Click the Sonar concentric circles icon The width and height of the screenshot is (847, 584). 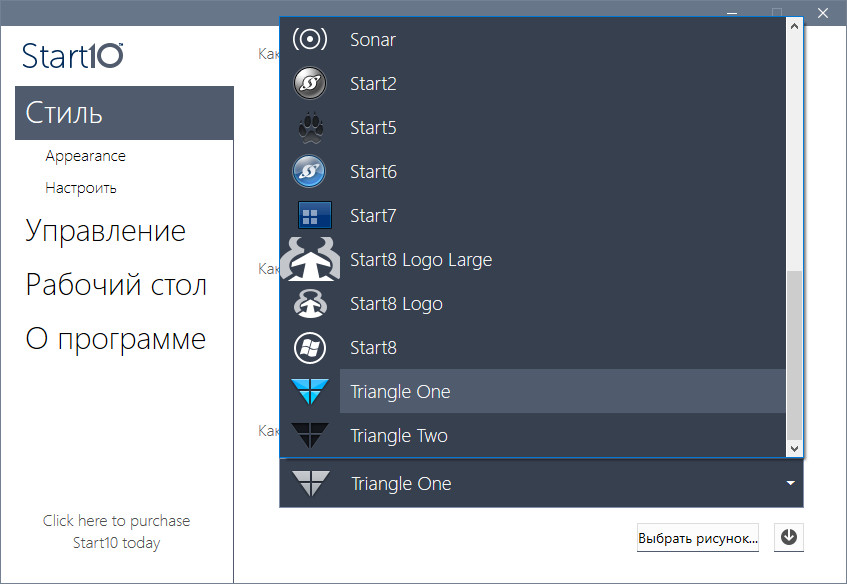click(x=310, y=39)
